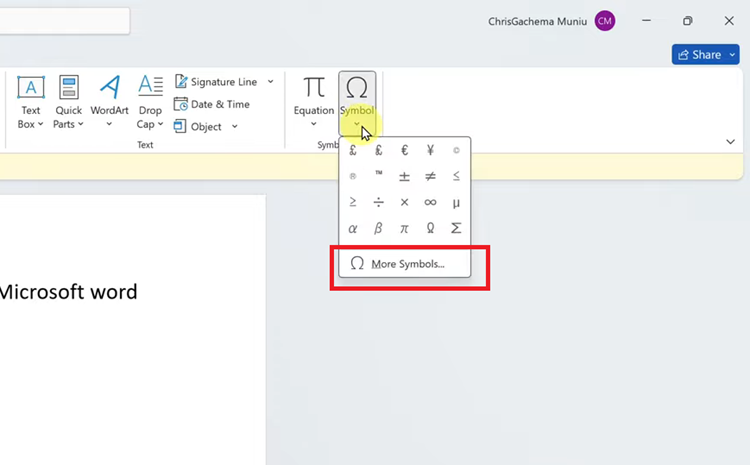750x465 pixels.
Task: Close the Symbol dropdown via the Symbol button
Action: coord(357,103)
